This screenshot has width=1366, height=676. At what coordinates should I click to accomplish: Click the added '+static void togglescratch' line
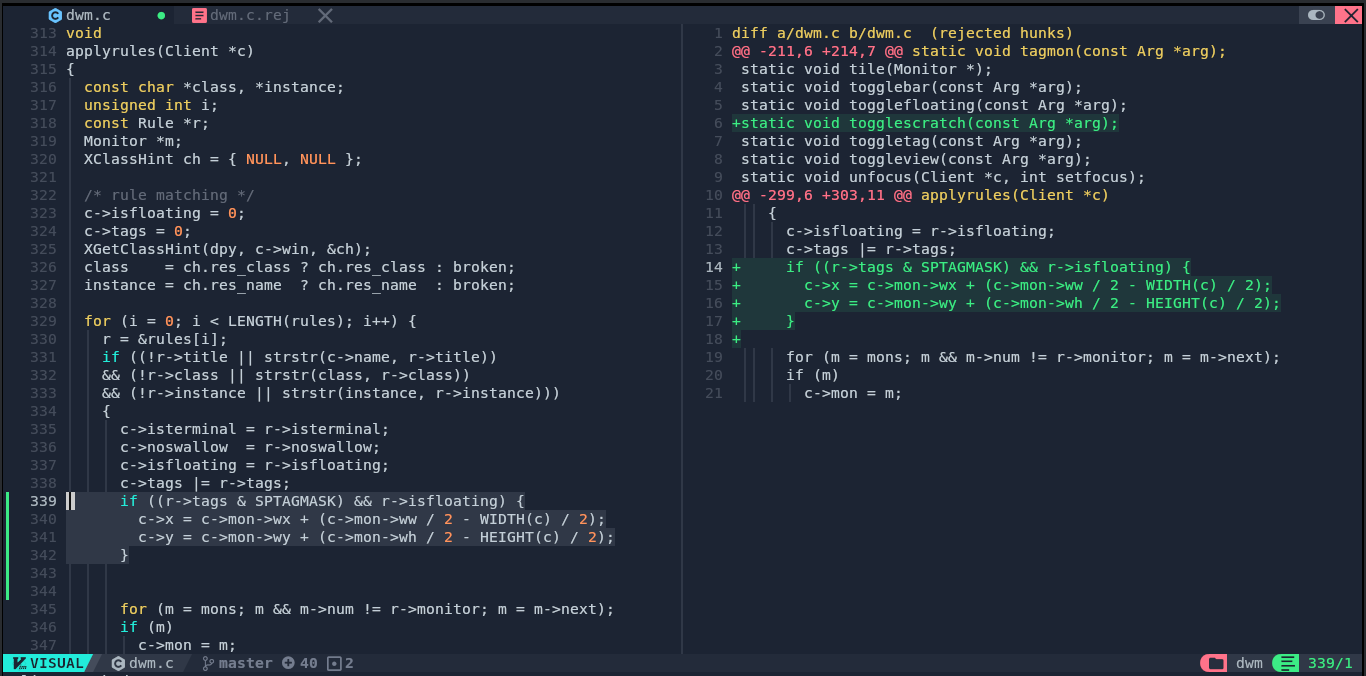point(925,123)
